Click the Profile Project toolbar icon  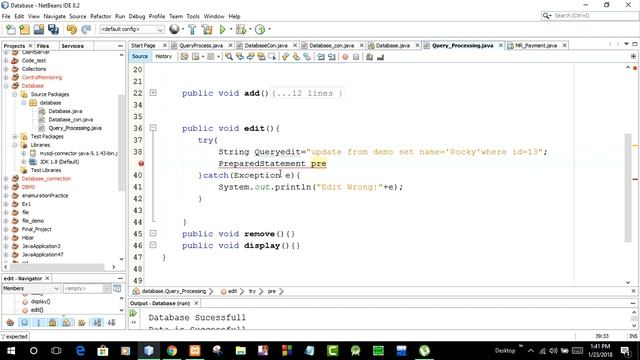pos(260,29)
